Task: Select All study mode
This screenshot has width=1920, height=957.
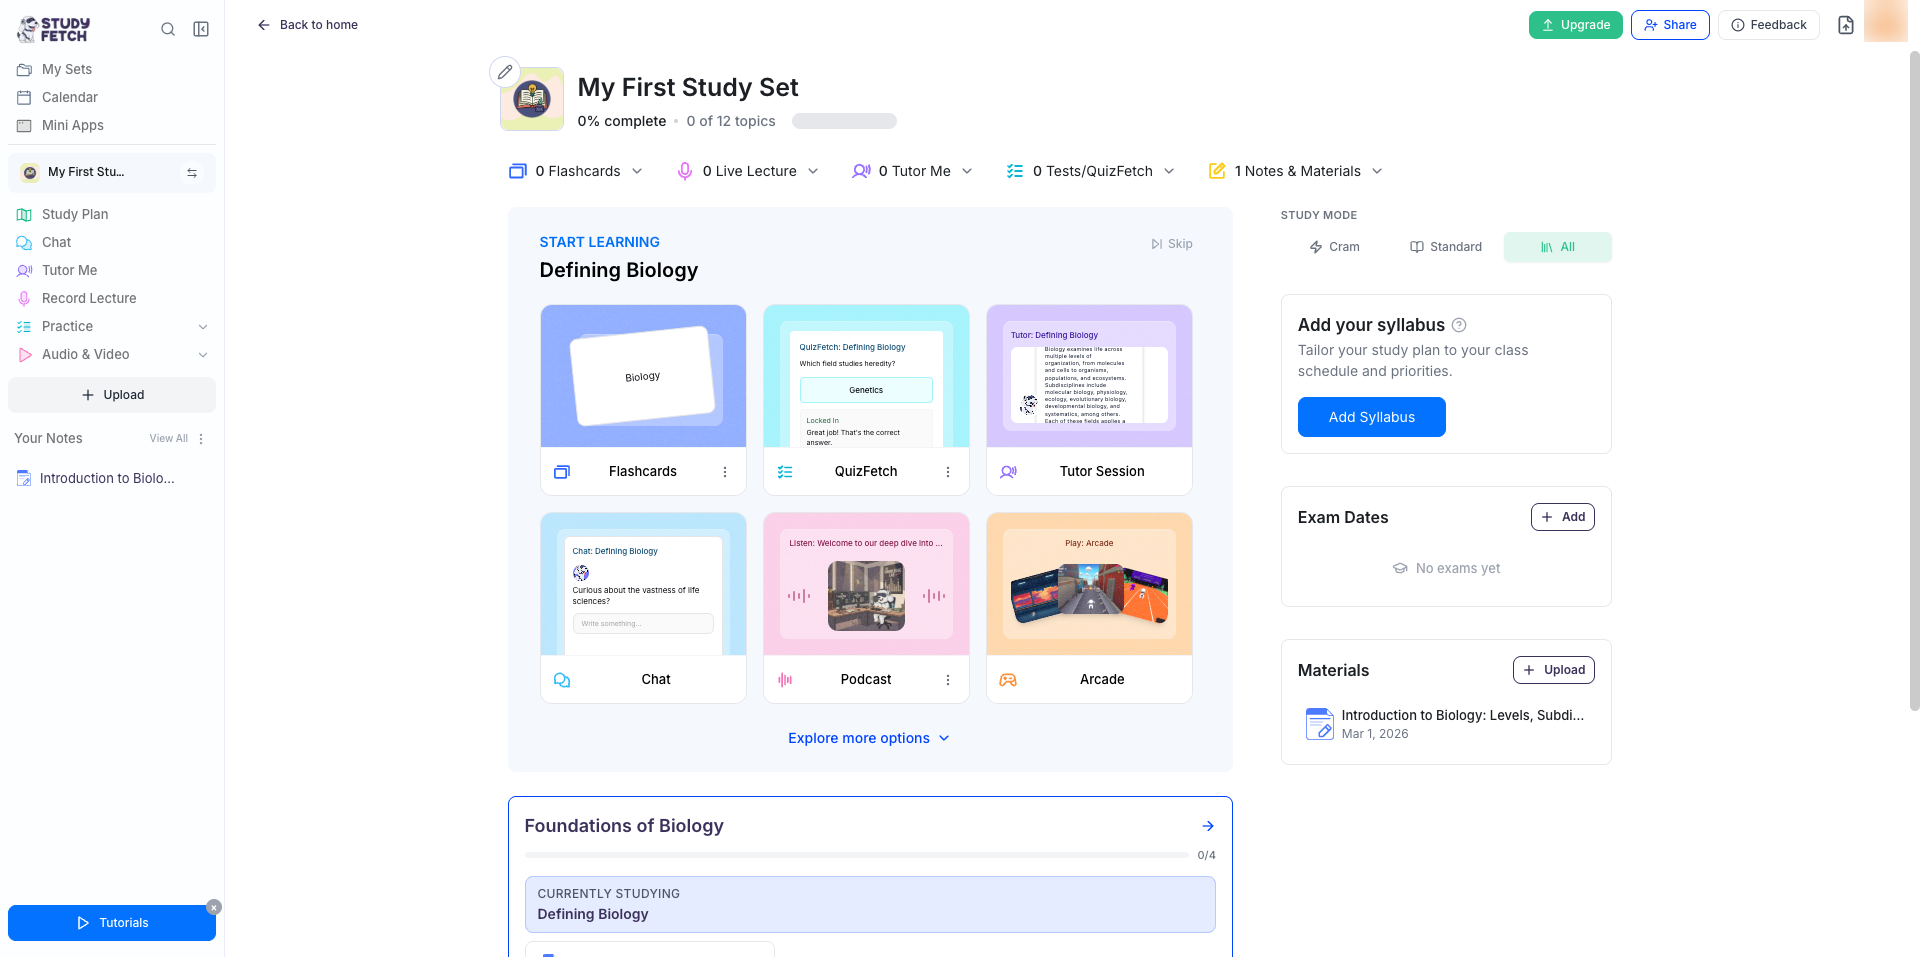Action: point(1558,247)
